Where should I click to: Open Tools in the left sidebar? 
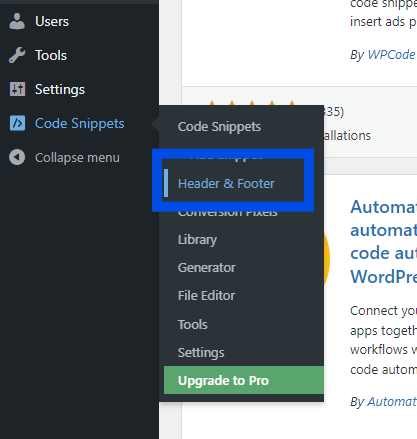[51, 55]
